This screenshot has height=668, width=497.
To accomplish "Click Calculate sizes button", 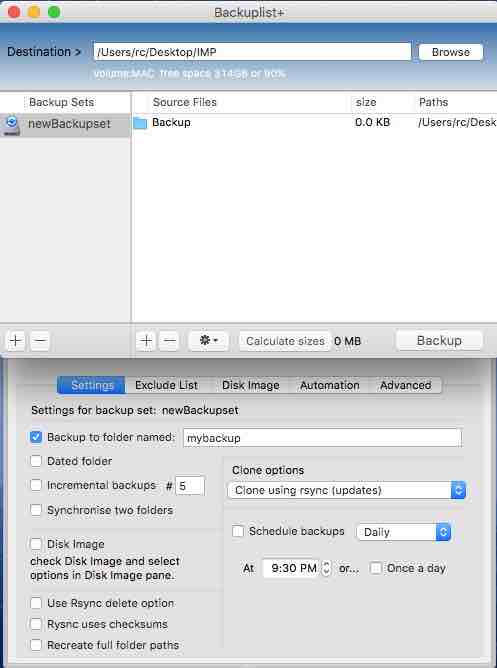I will pos(284,341).
